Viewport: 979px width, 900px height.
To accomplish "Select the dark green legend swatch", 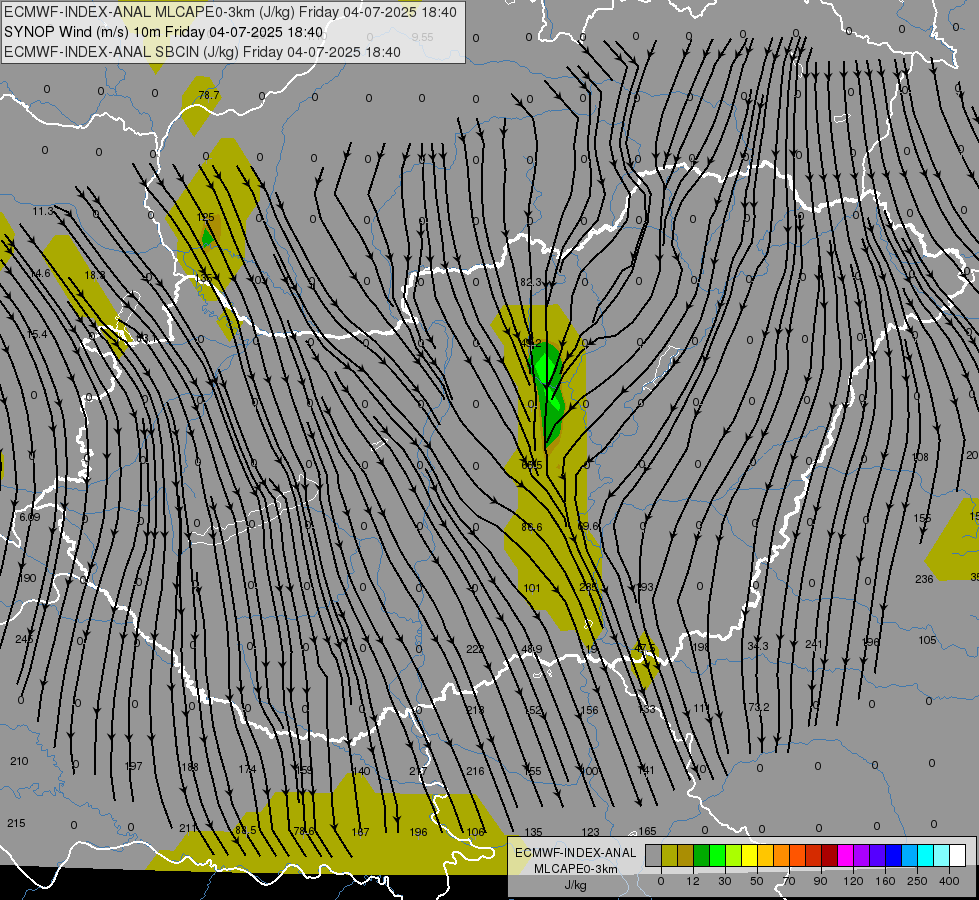I will pos(702,855).
